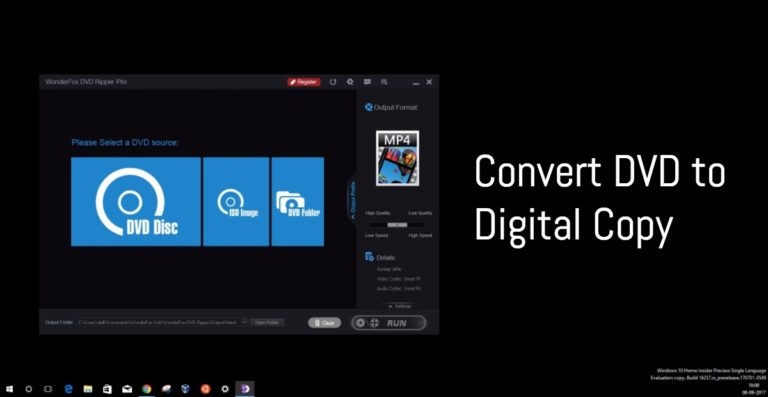Screen dimensions: 768x397
Task: Click the Clear button
Action: (x=324, y=323)
